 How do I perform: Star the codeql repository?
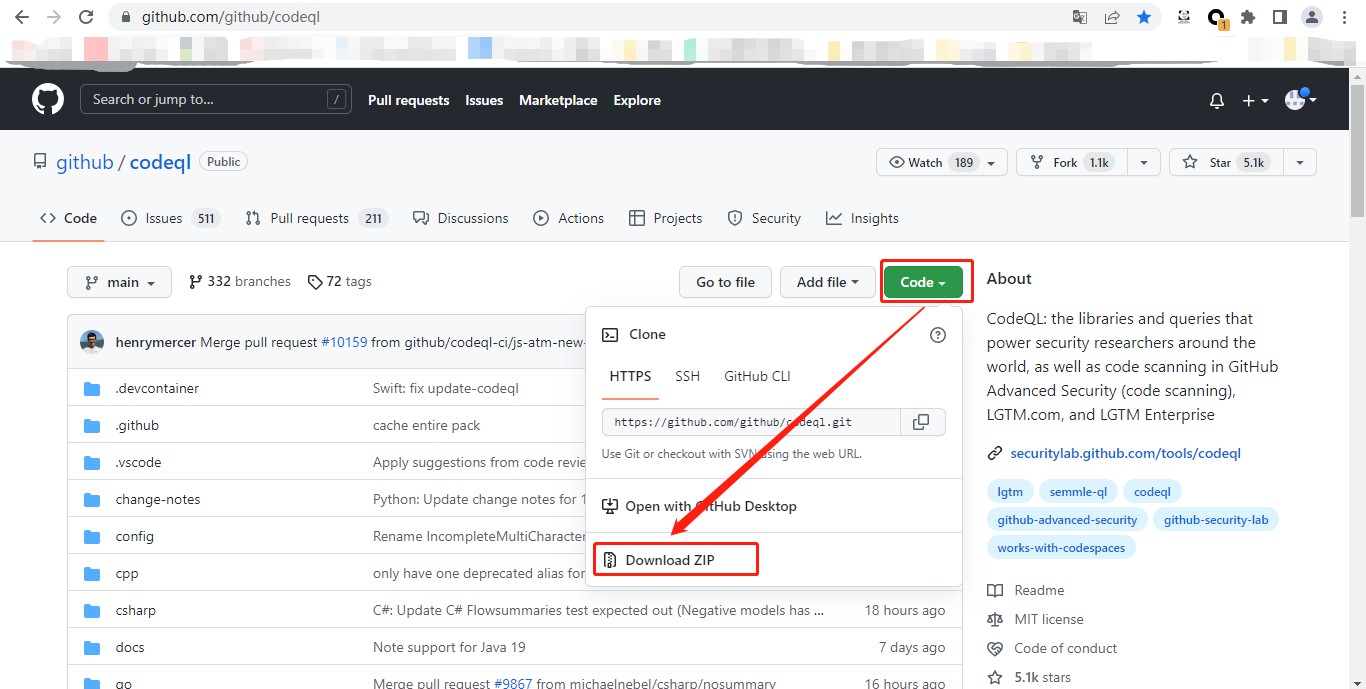(1227, 162)
